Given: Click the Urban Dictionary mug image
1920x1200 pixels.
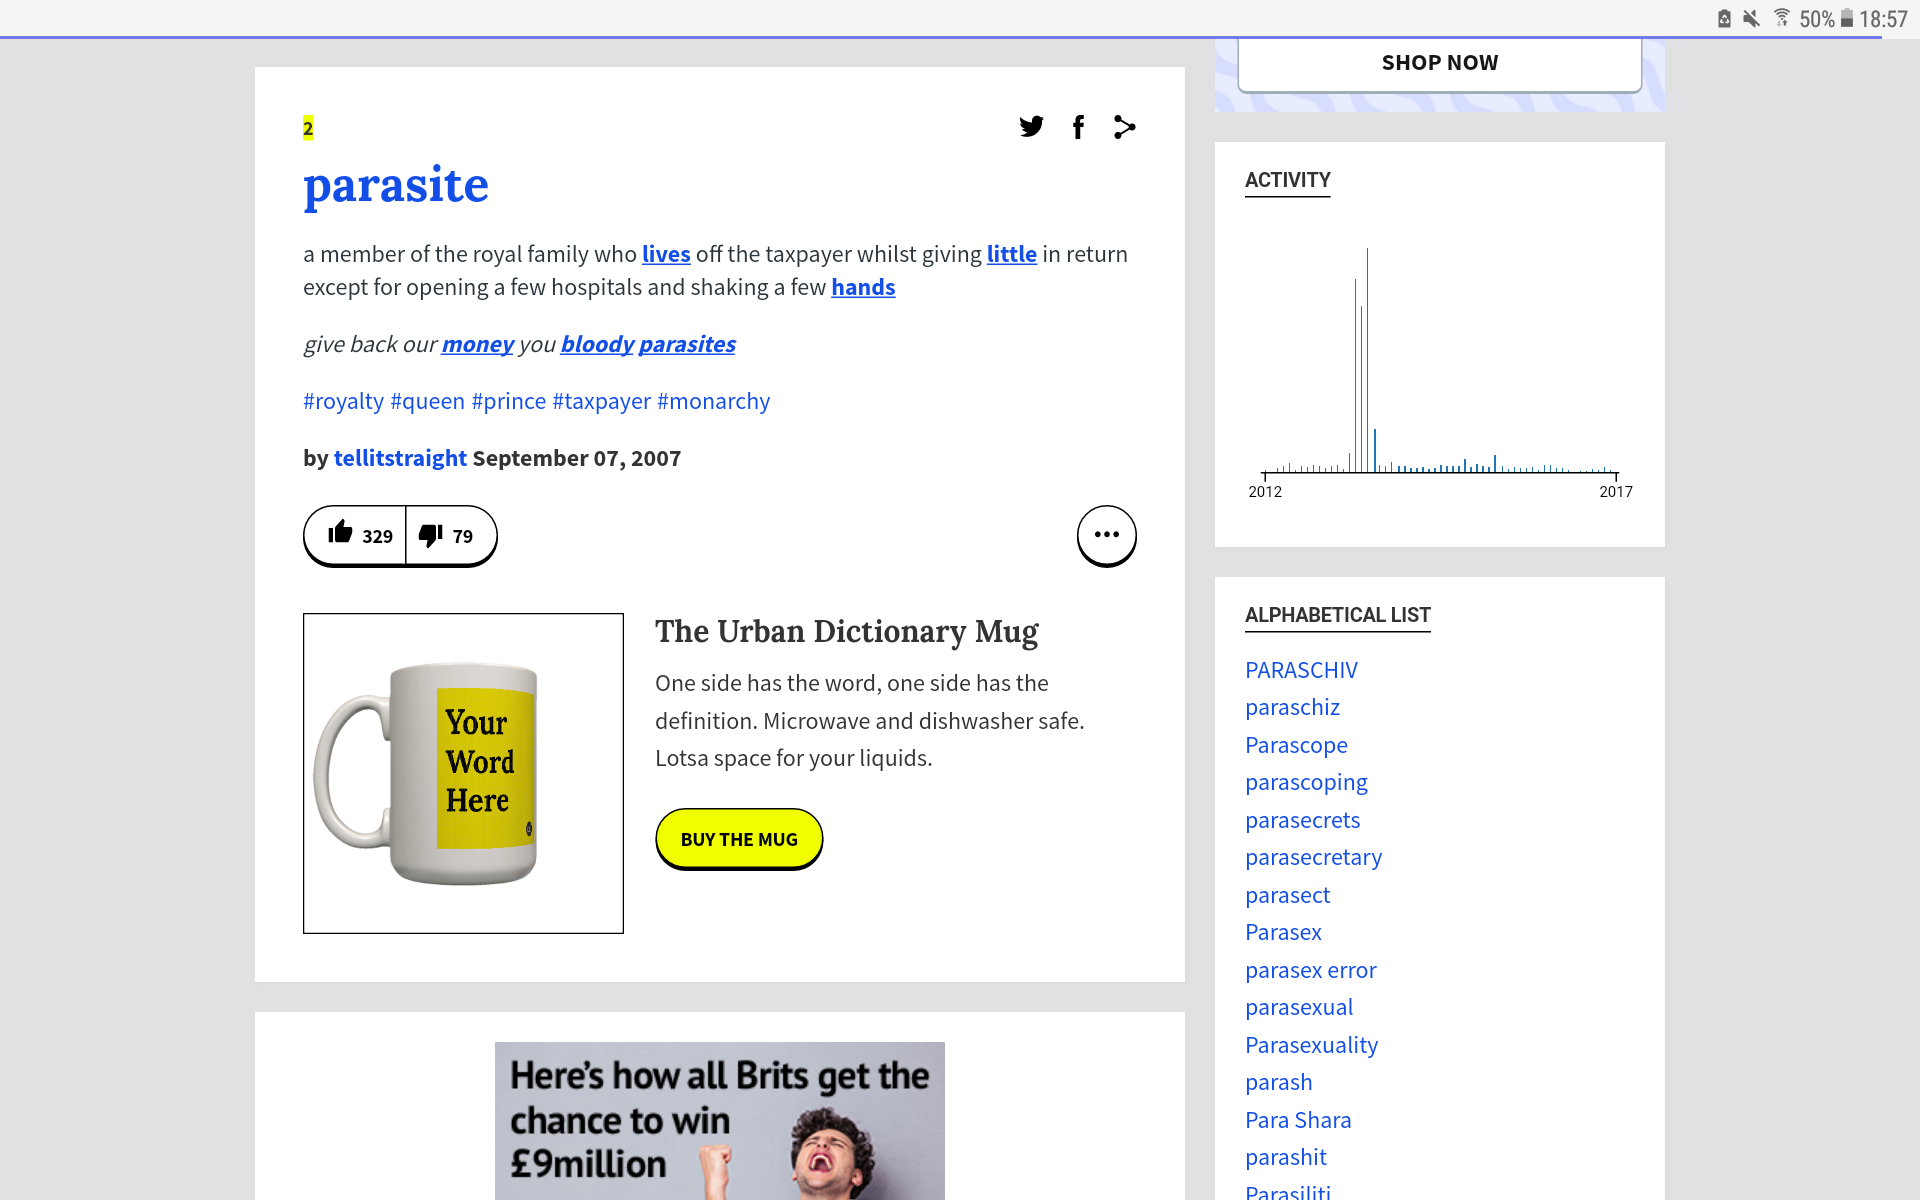Looking at the screenshot, I should tap(463, 773).
